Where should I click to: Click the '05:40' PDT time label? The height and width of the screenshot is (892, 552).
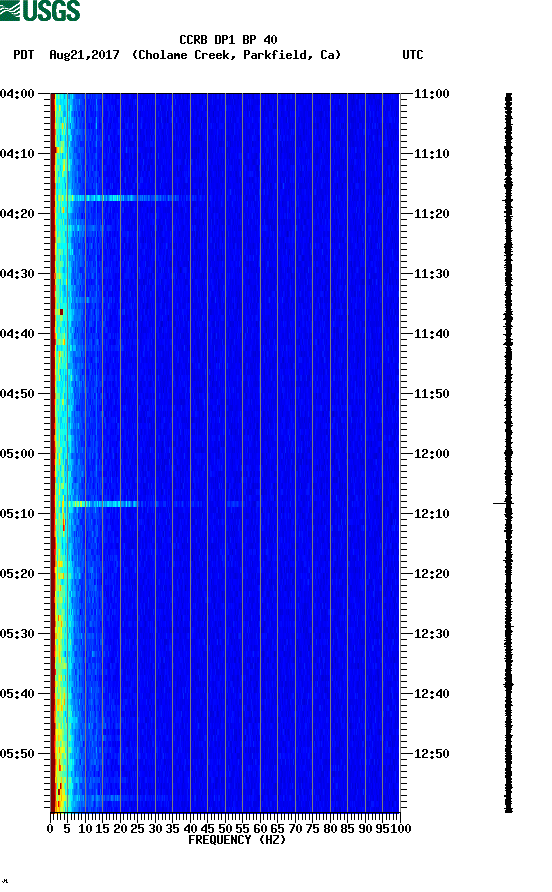point(18,694)
